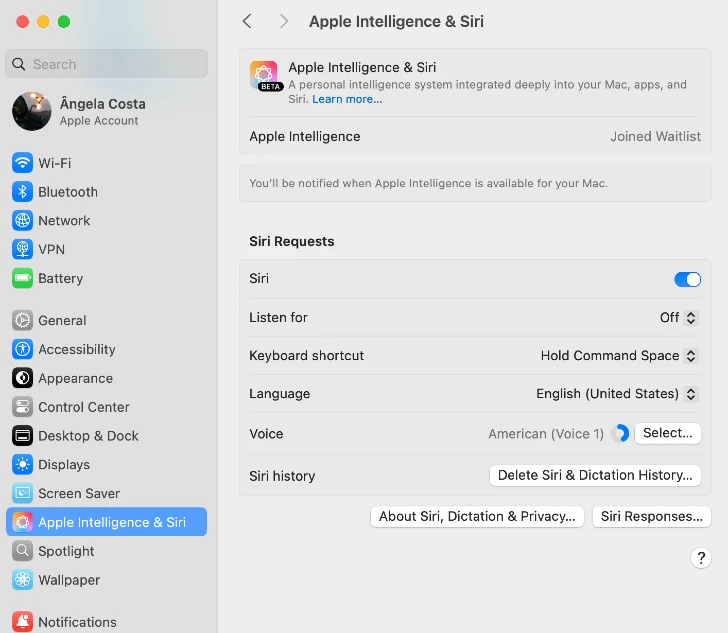Open About Siri, Dictation & Privacy…
This screenshot has height=633, width=728.
tap(477, 516)
